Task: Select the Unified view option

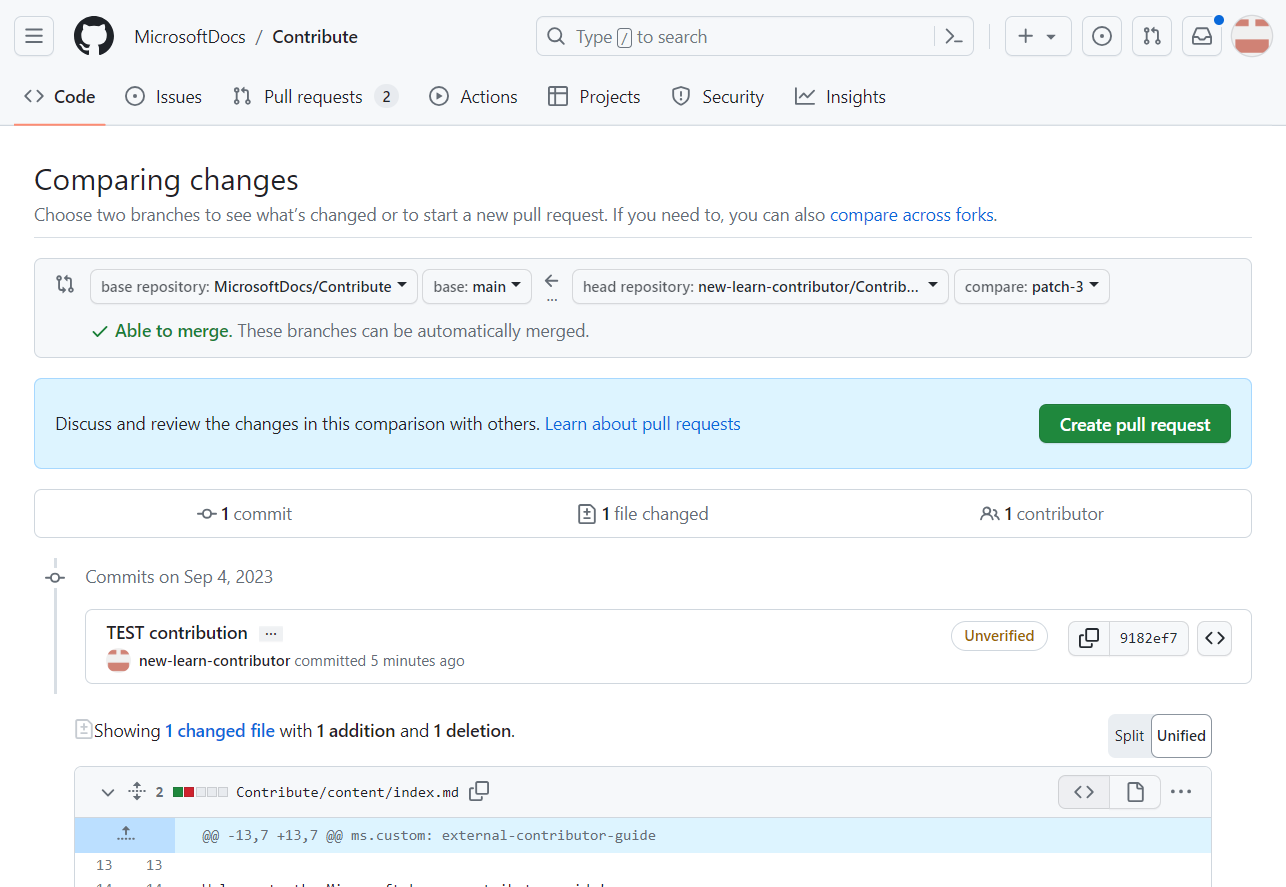Action: pyautogui.click(x=1181, y=735)
